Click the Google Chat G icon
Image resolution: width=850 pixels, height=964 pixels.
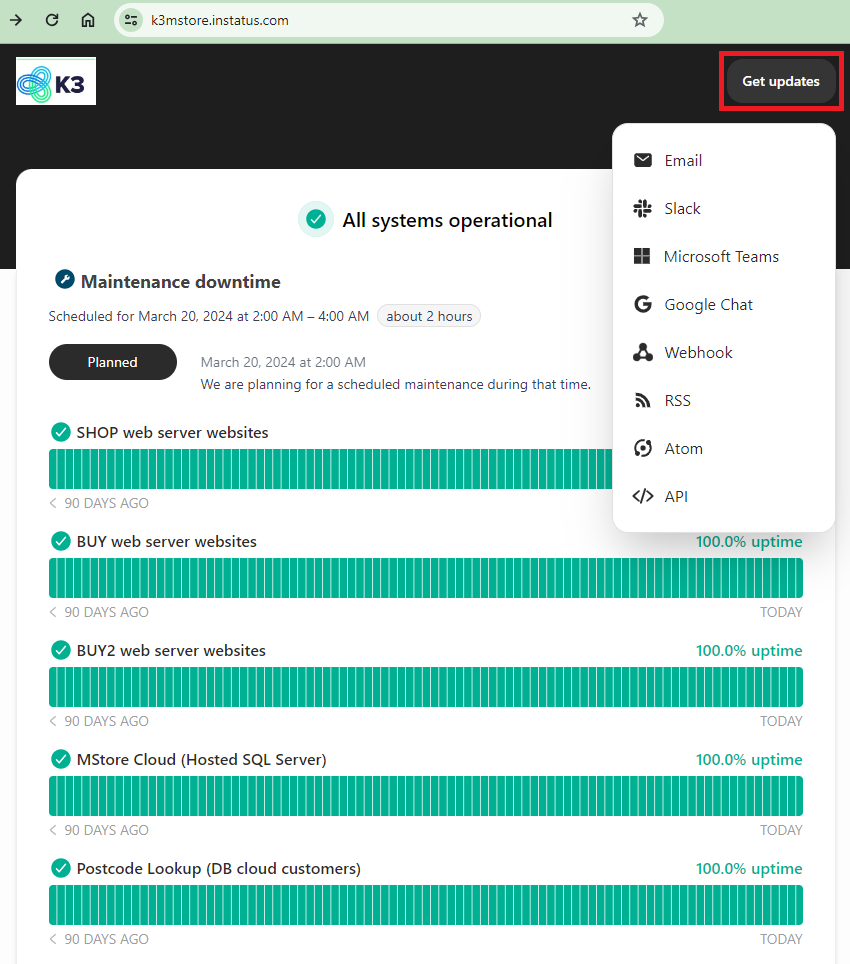tap(643, 304)
